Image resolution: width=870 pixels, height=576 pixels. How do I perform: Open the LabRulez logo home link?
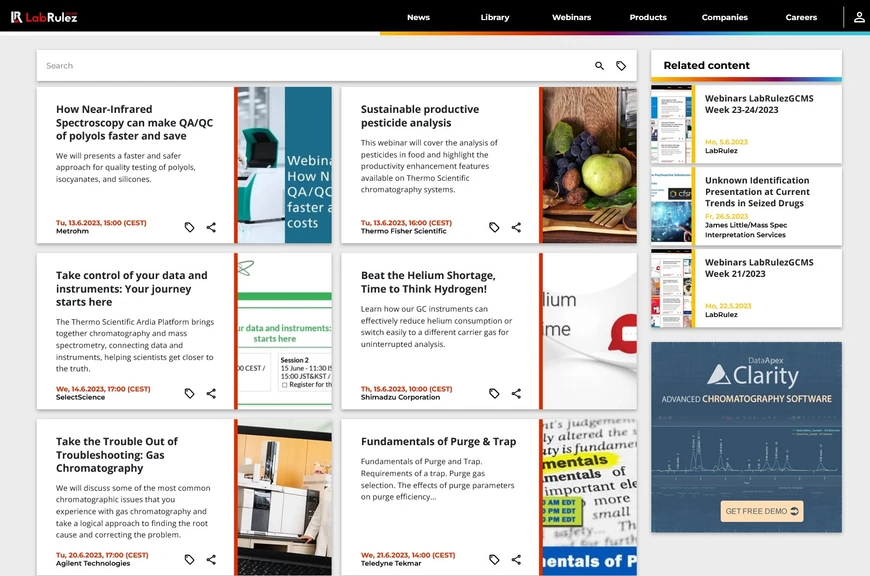click(x=44, y=17)
